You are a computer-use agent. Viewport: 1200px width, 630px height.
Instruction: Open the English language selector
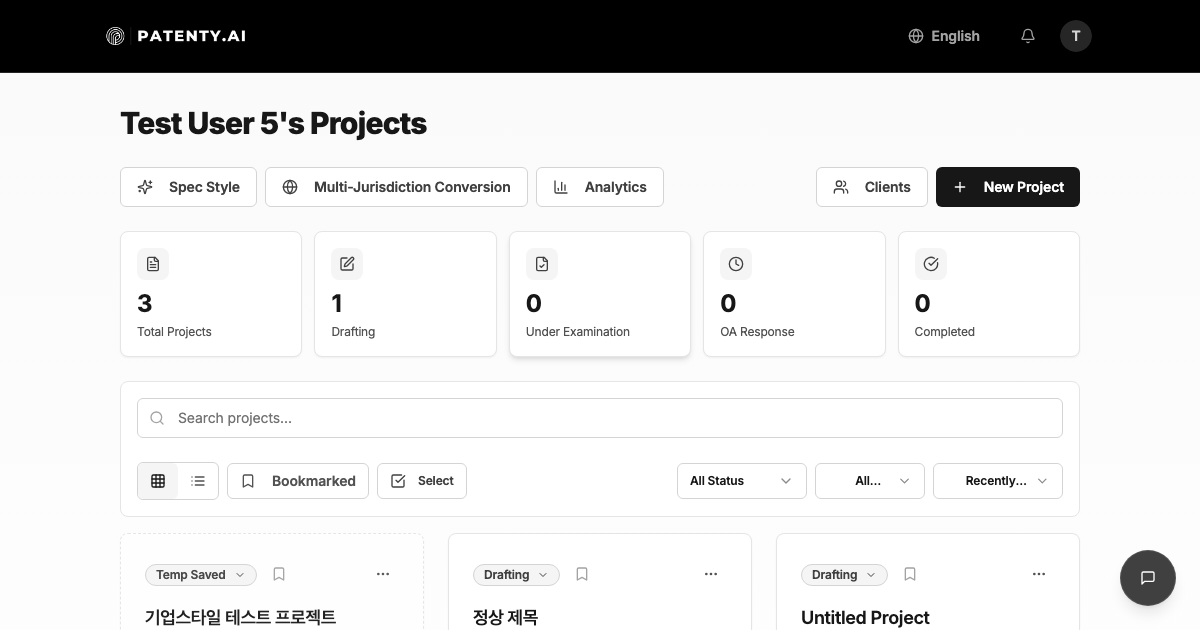944,36
